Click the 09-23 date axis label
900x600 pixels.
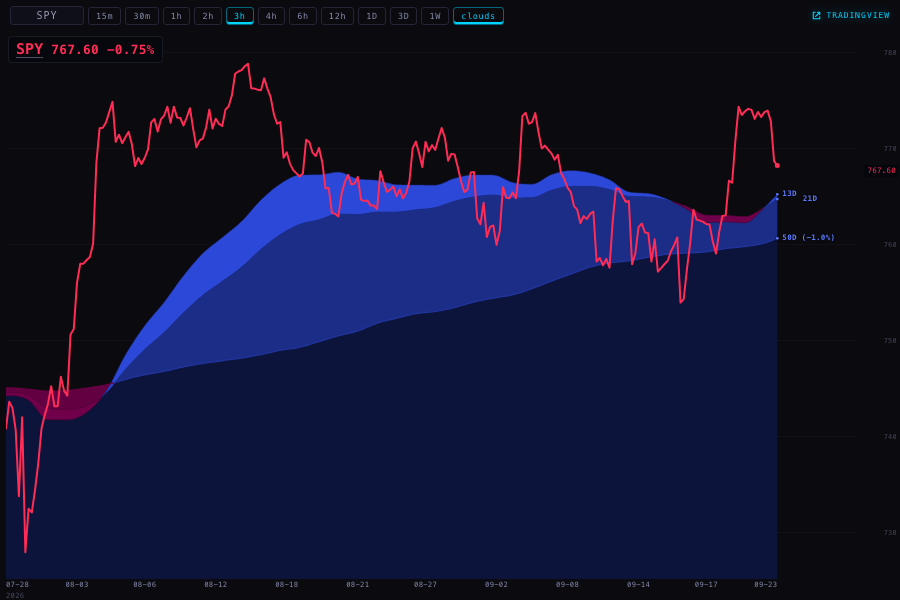[765, 584]
